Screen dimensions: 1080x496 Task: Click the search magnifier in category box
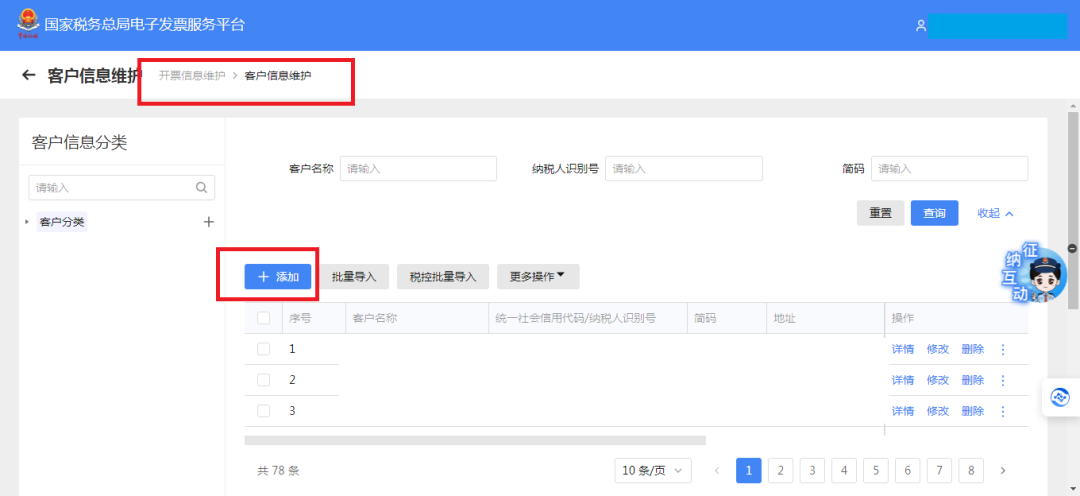click(201, 187)
